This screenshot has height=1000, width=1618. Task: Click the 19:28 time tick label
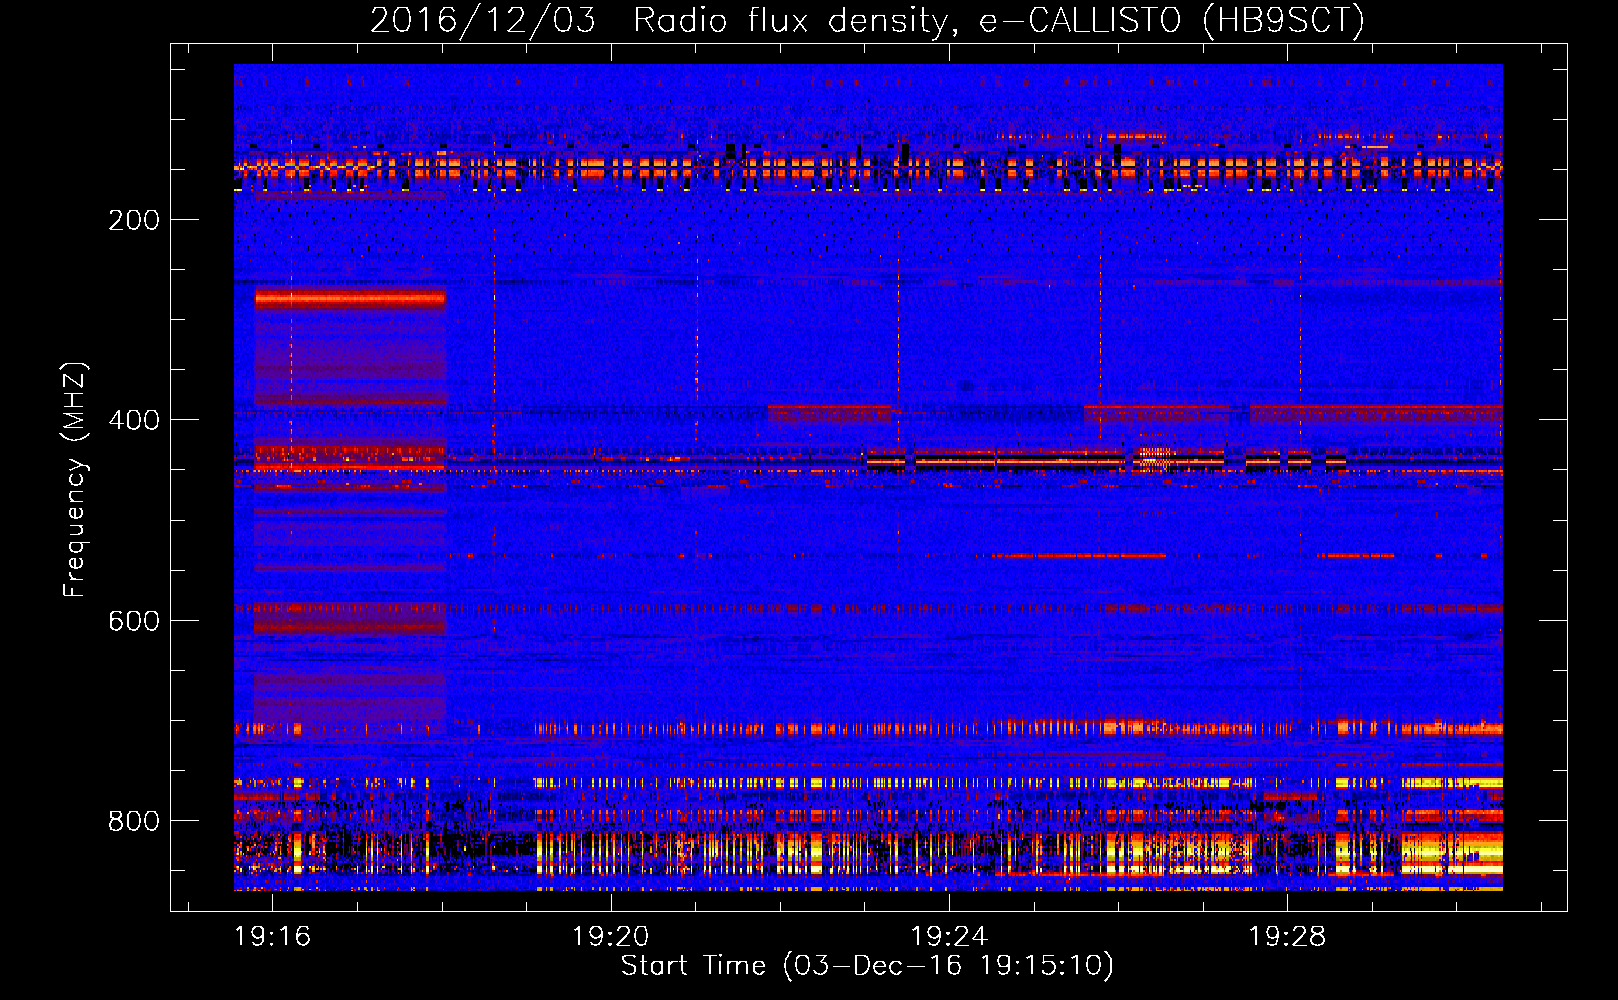(x=1287, y=937)
